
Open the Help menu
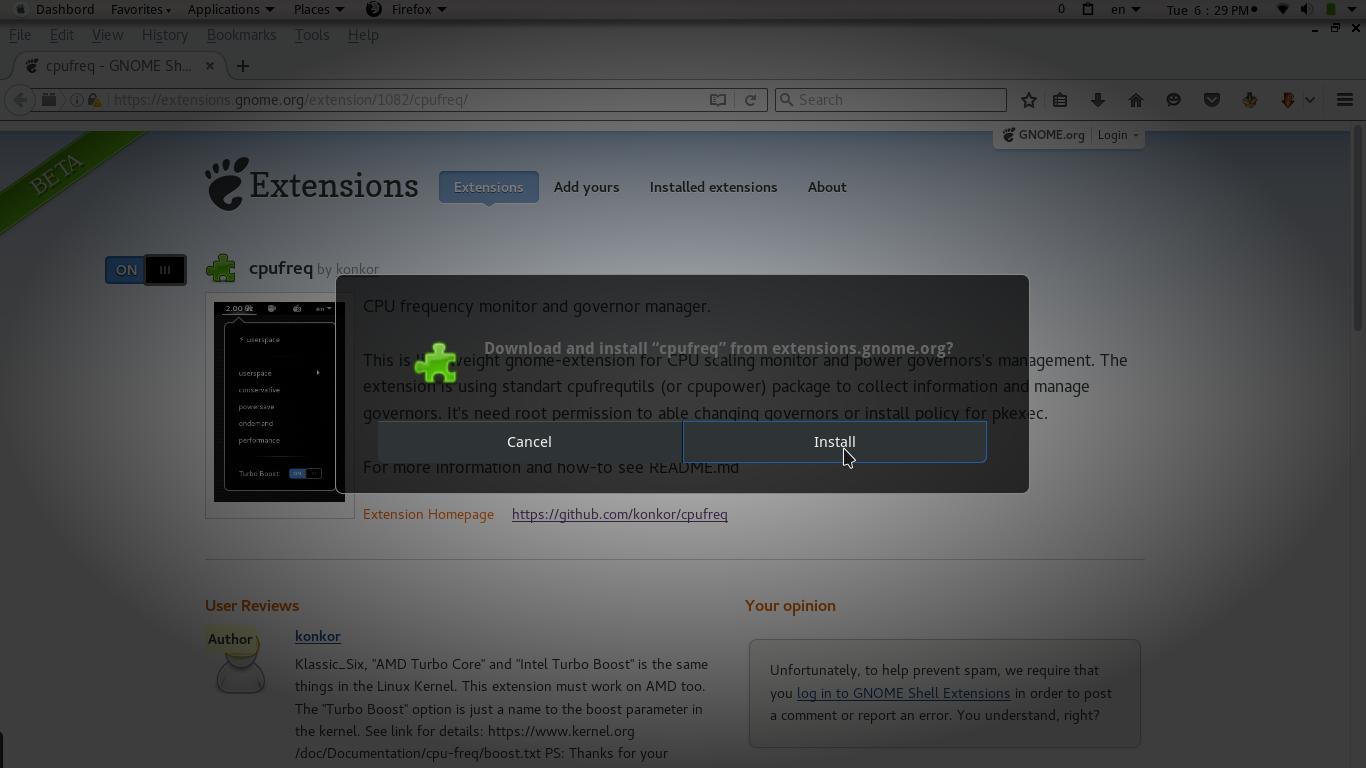(x=363, y=35)
